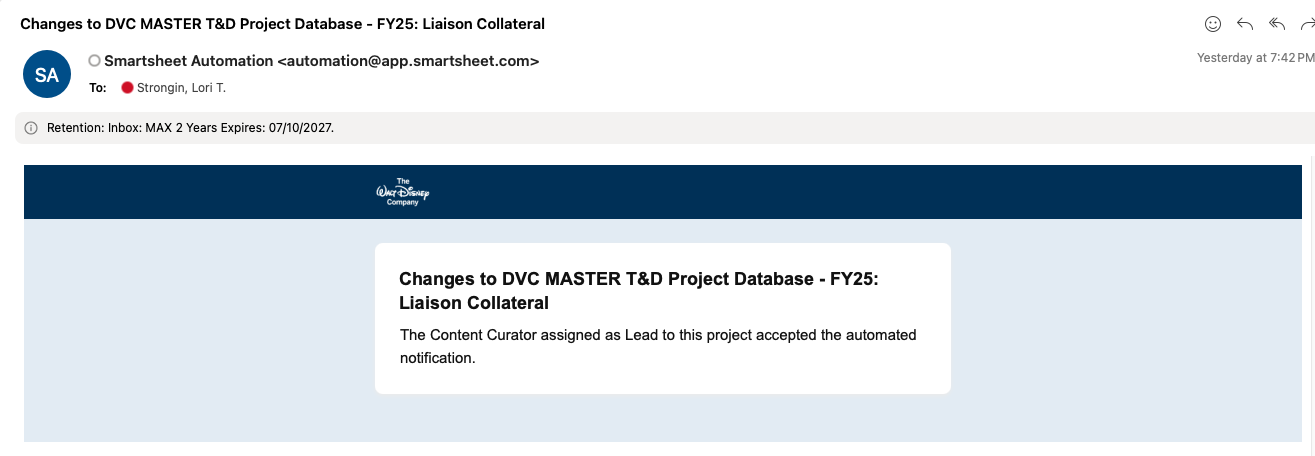
Task: Reply to the Smartsheet Automation email
Action: [x=1245, y=23]
